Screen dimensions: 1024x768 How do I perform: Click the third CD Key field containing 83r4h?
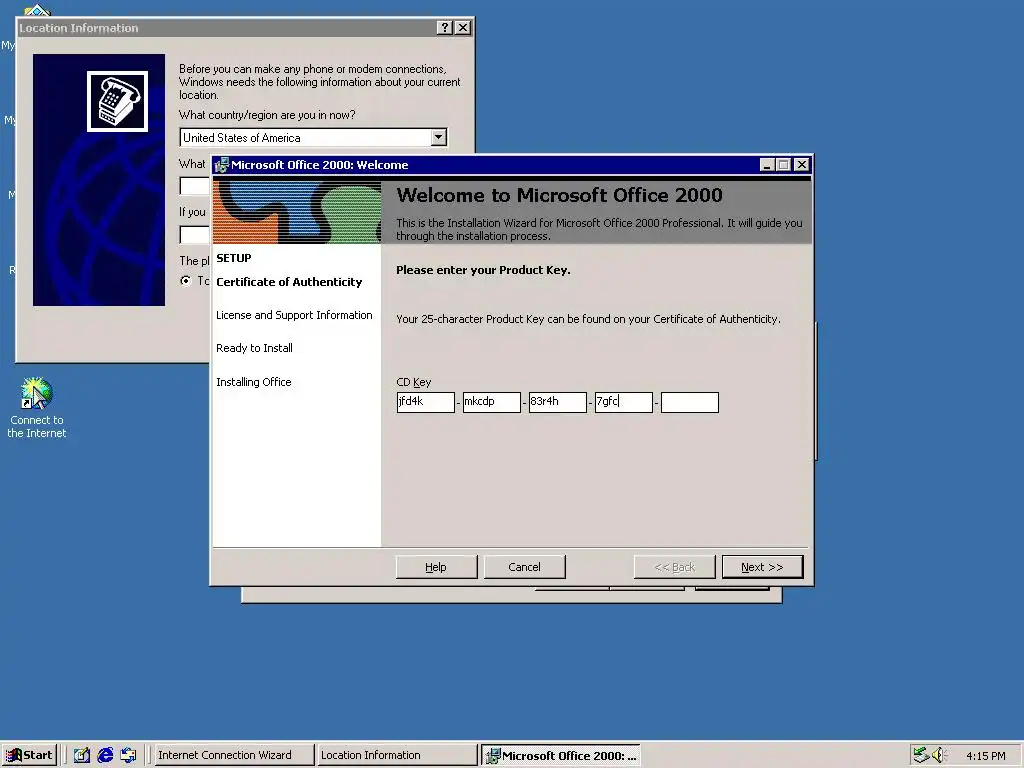[557, 402]
